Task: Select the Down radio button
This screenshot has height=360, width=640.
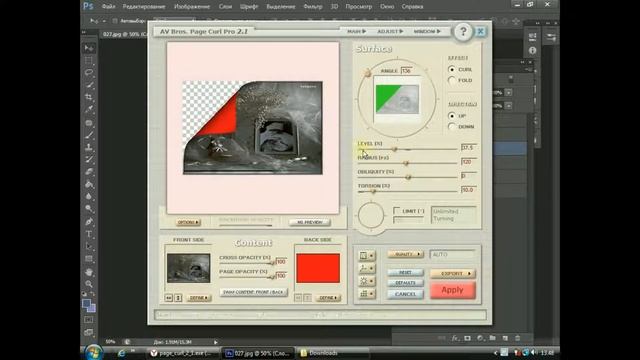Action: click(x=451, y=127)
